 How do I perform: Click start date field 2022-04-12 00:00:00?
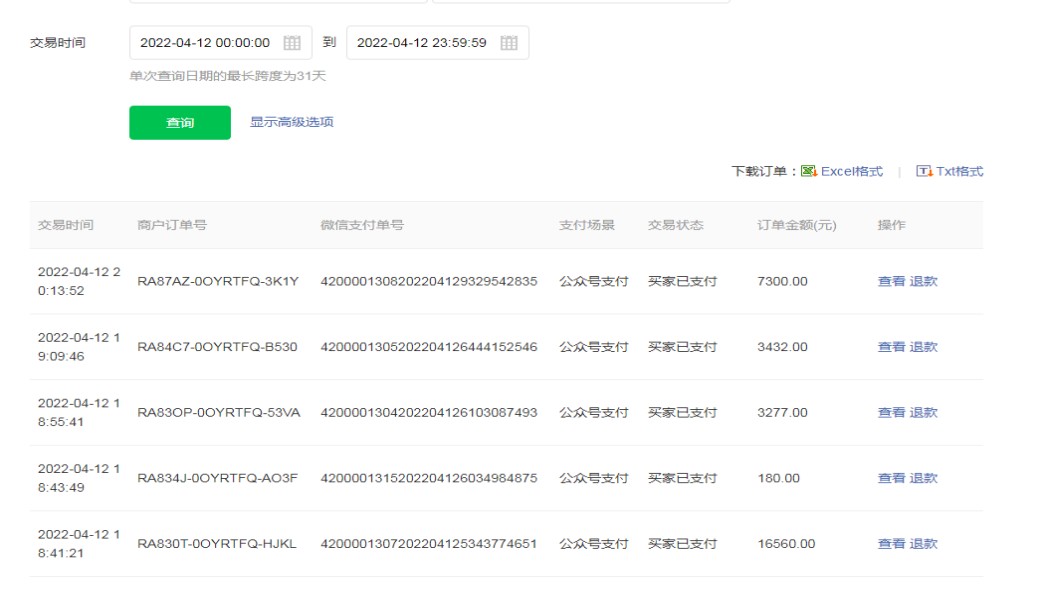[x=205, y=43]
